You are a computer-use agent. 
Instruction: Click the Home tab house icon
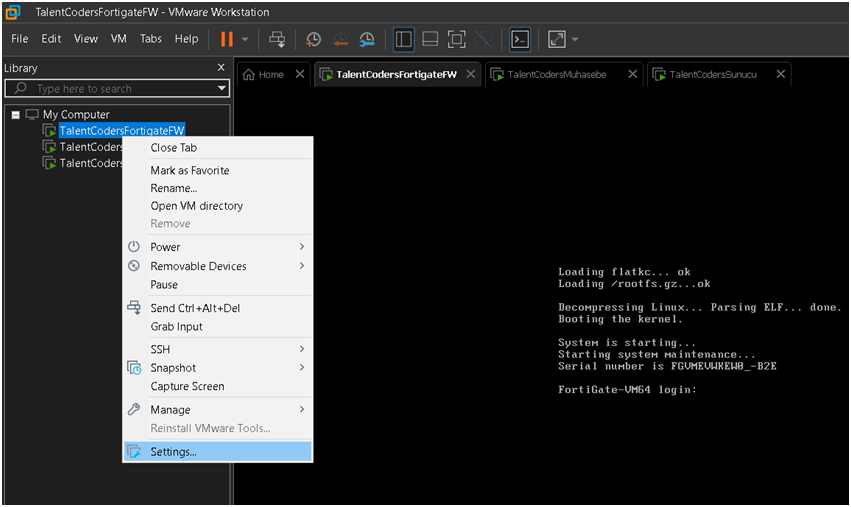tap(249, 74)
